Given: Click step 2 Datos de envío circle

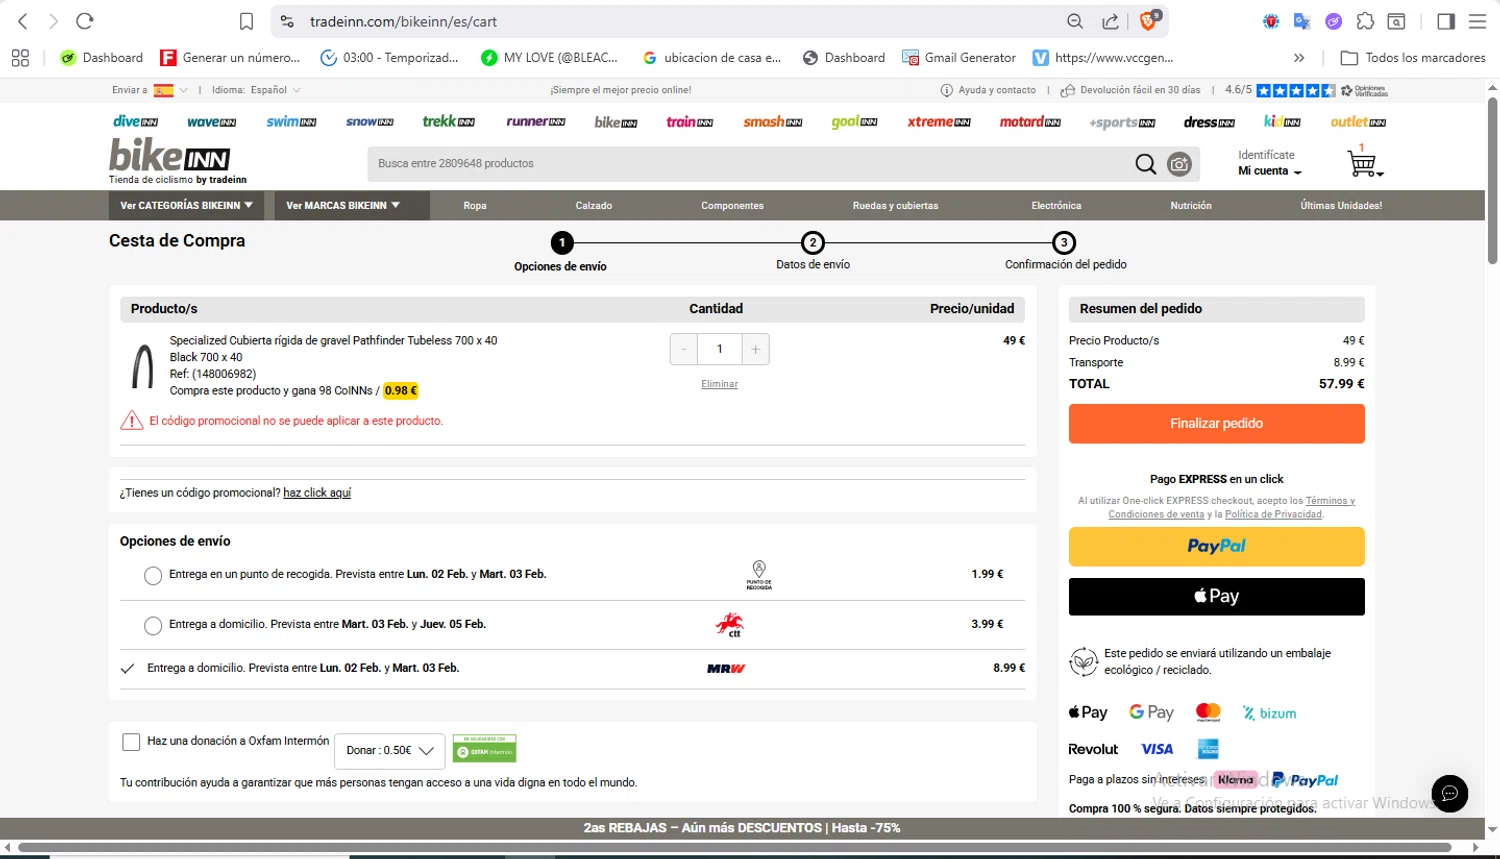Looking at the screenshot, I should pos(813,243).
